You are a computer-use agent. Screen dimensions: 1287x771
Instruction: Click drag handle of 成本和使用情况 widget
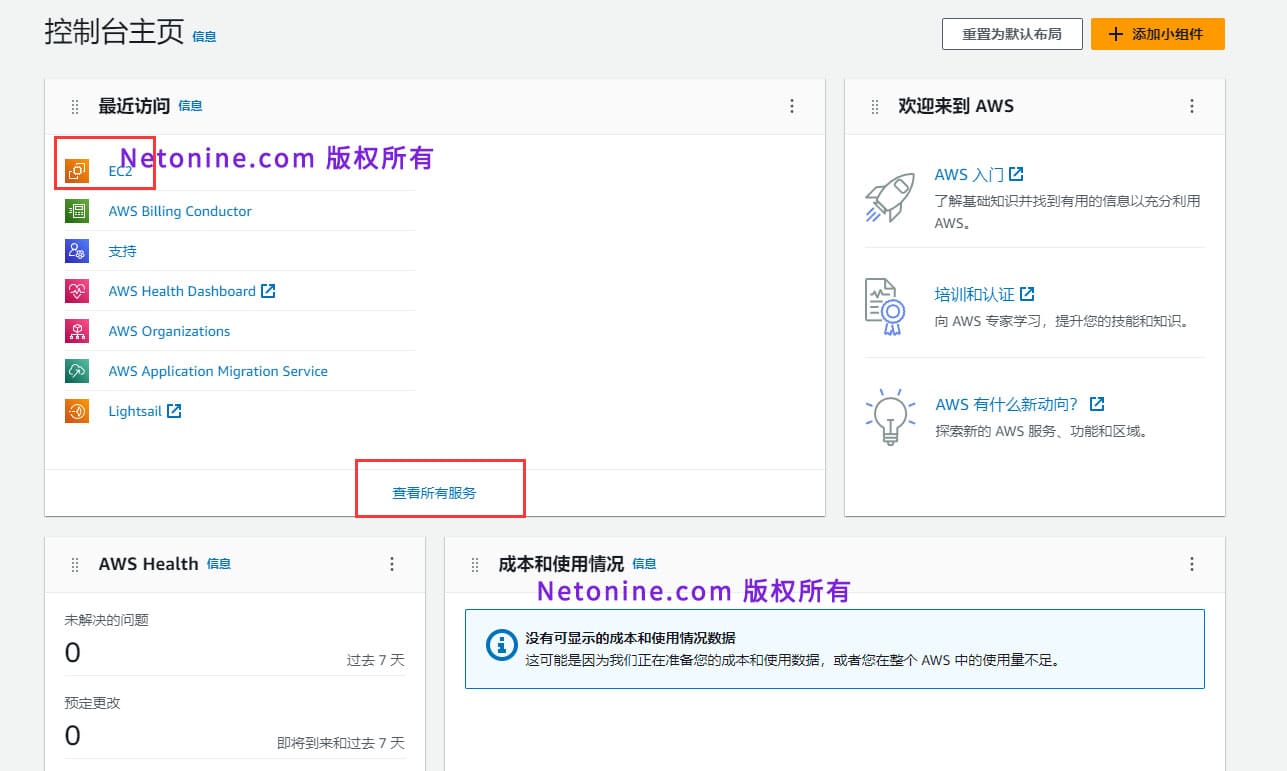(x=475, y=565)
